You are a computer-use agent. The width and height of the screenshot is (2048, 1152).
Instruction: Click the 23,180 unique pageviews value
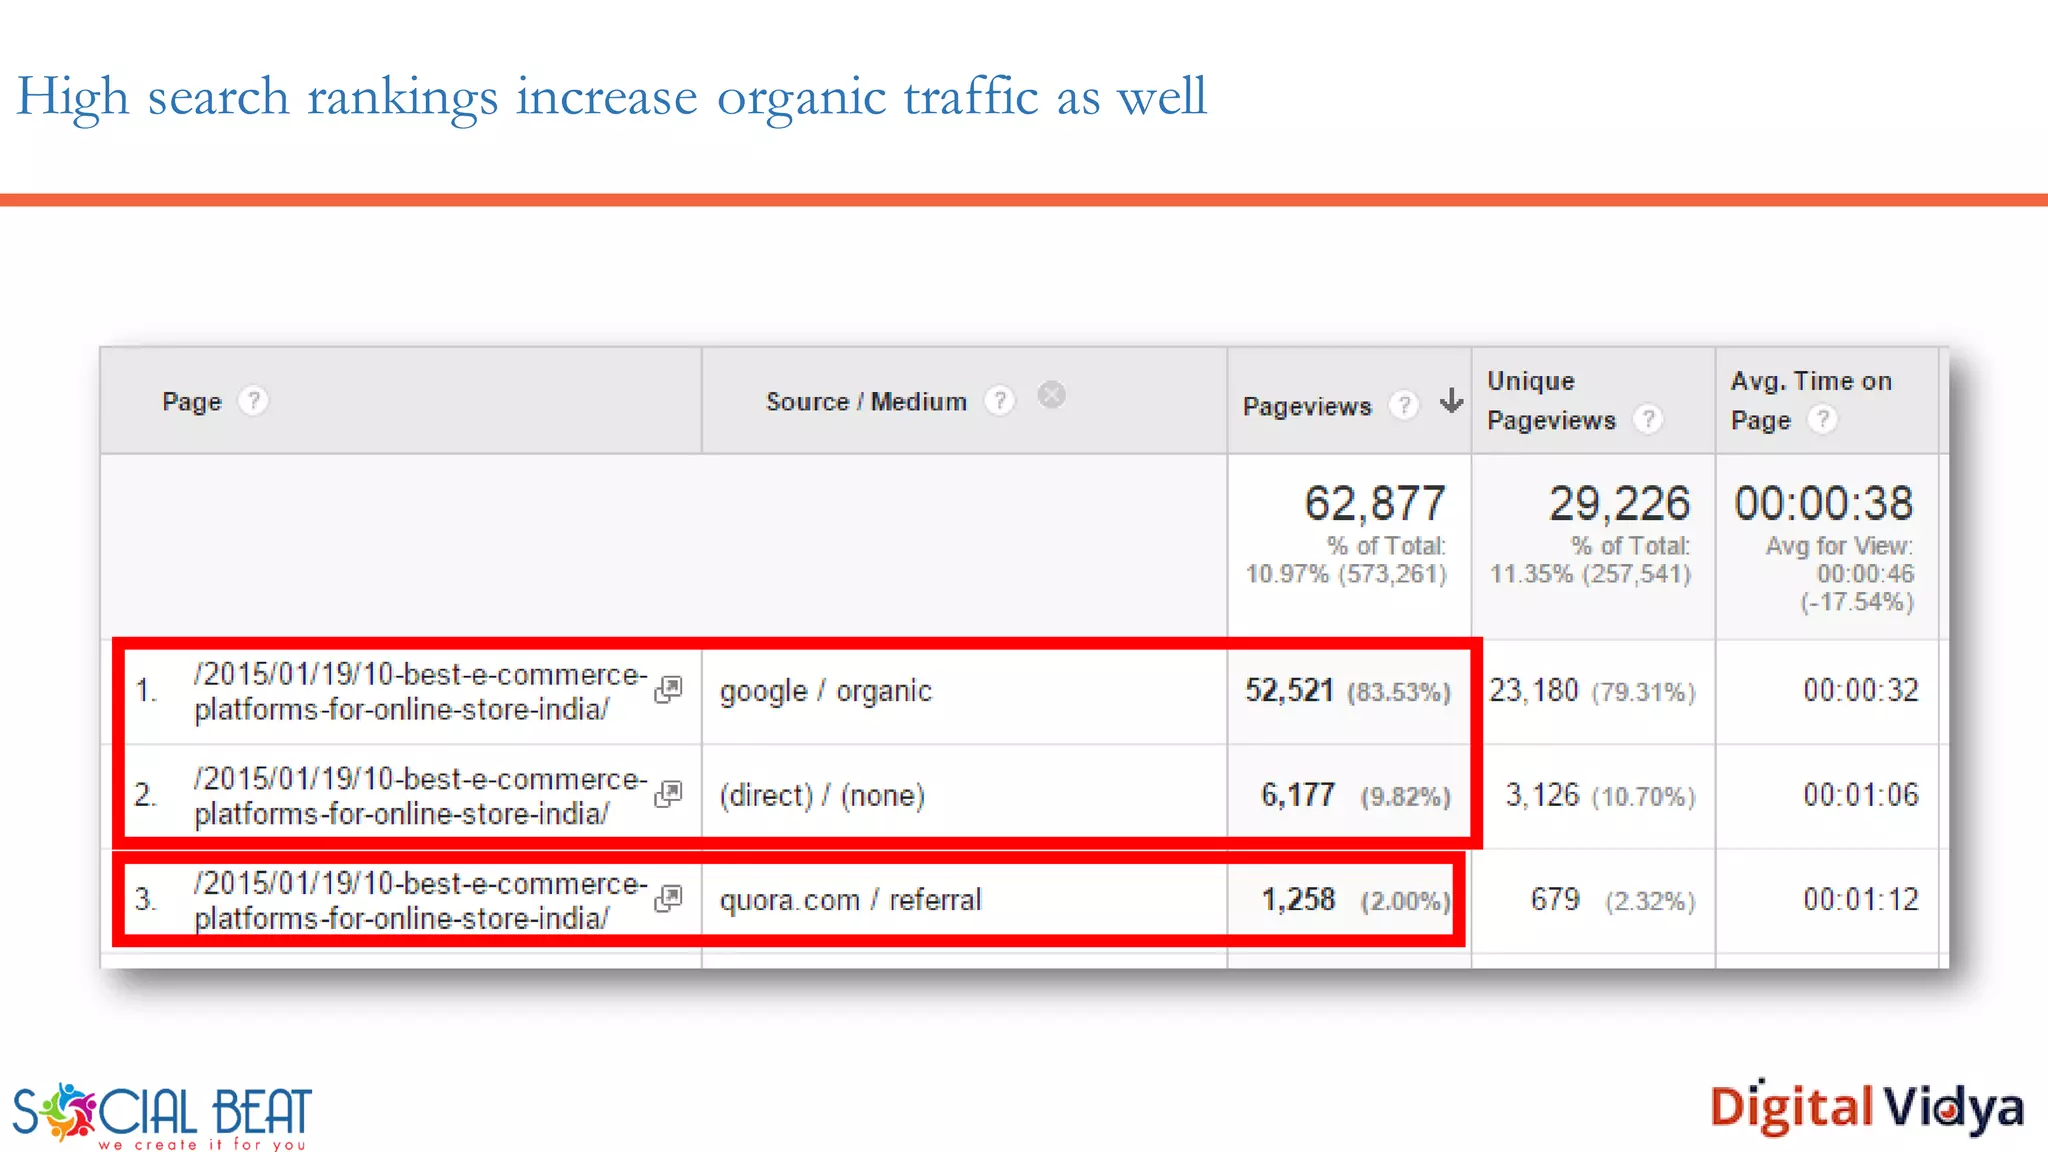tap(1534, 690)
